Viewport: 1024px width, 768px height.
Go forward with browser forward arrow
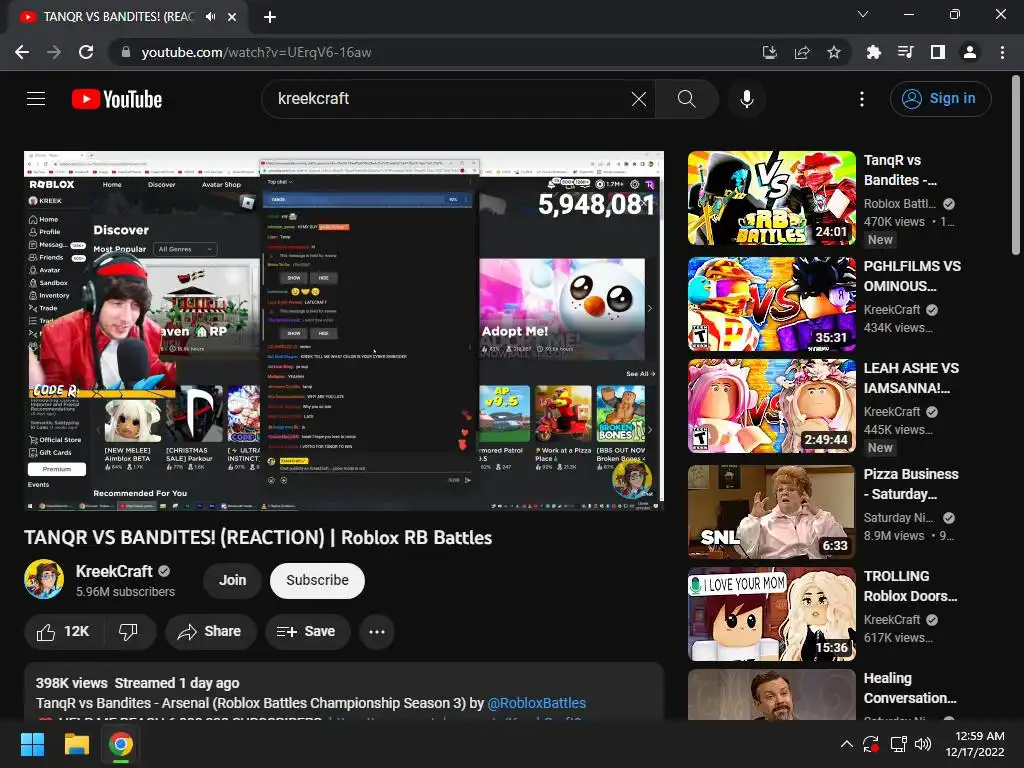(x=54, y=52)
